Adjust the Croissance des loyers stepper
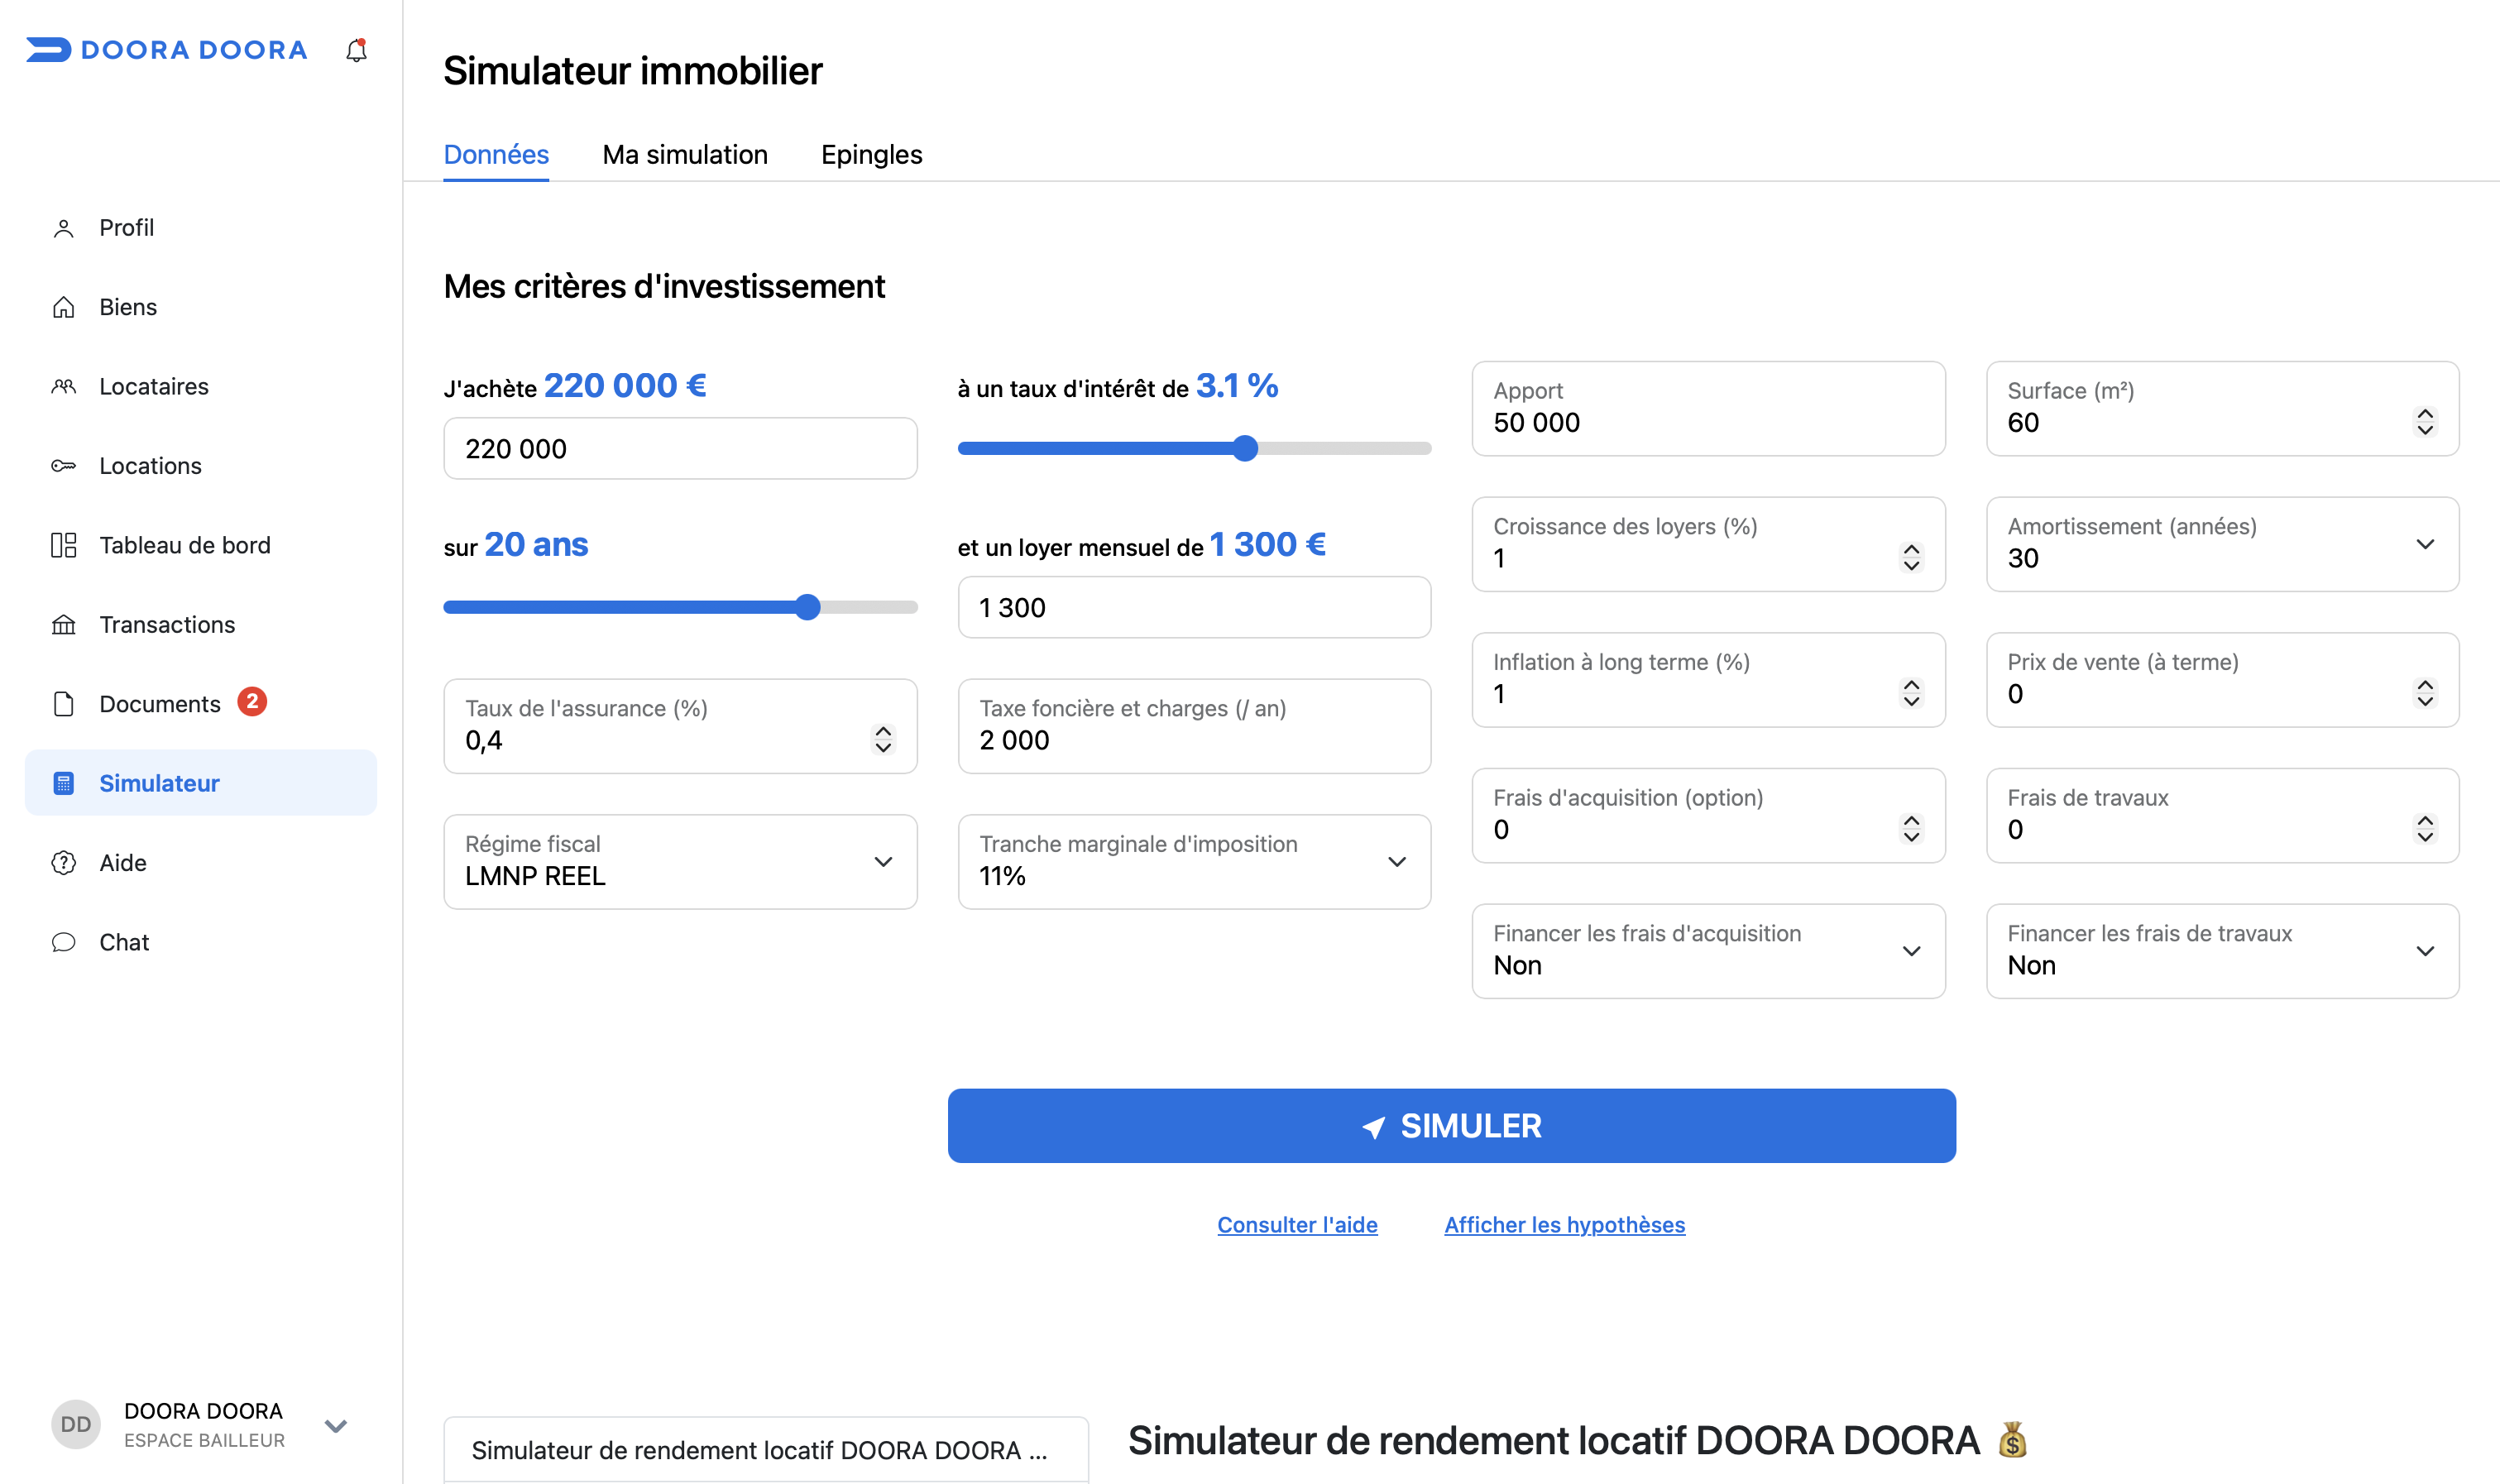 pyautogui.click(x=1911, y=557)
